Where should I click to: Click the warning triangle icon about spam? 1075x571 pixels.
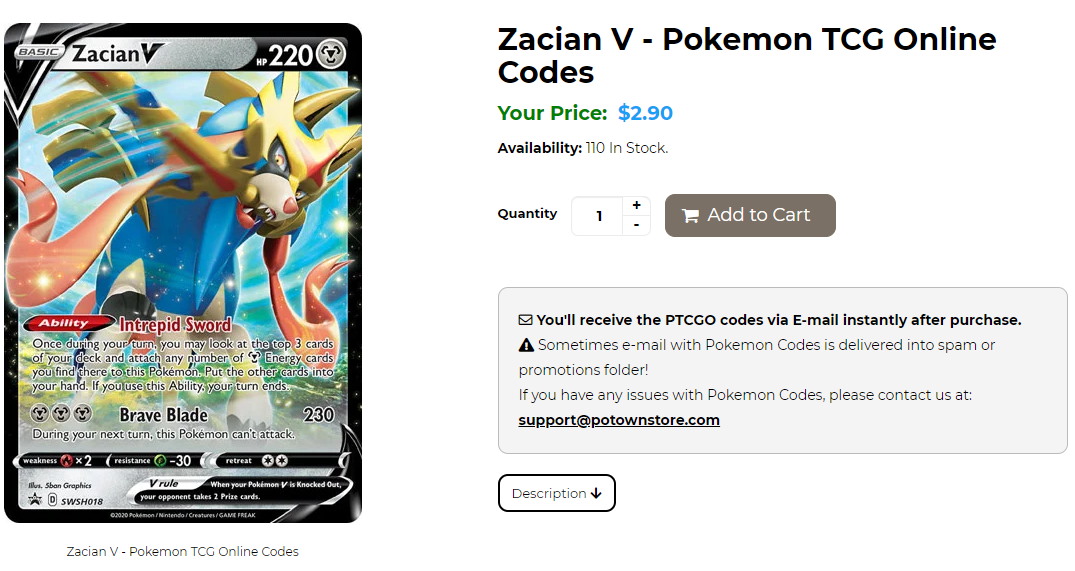point(526,345)
